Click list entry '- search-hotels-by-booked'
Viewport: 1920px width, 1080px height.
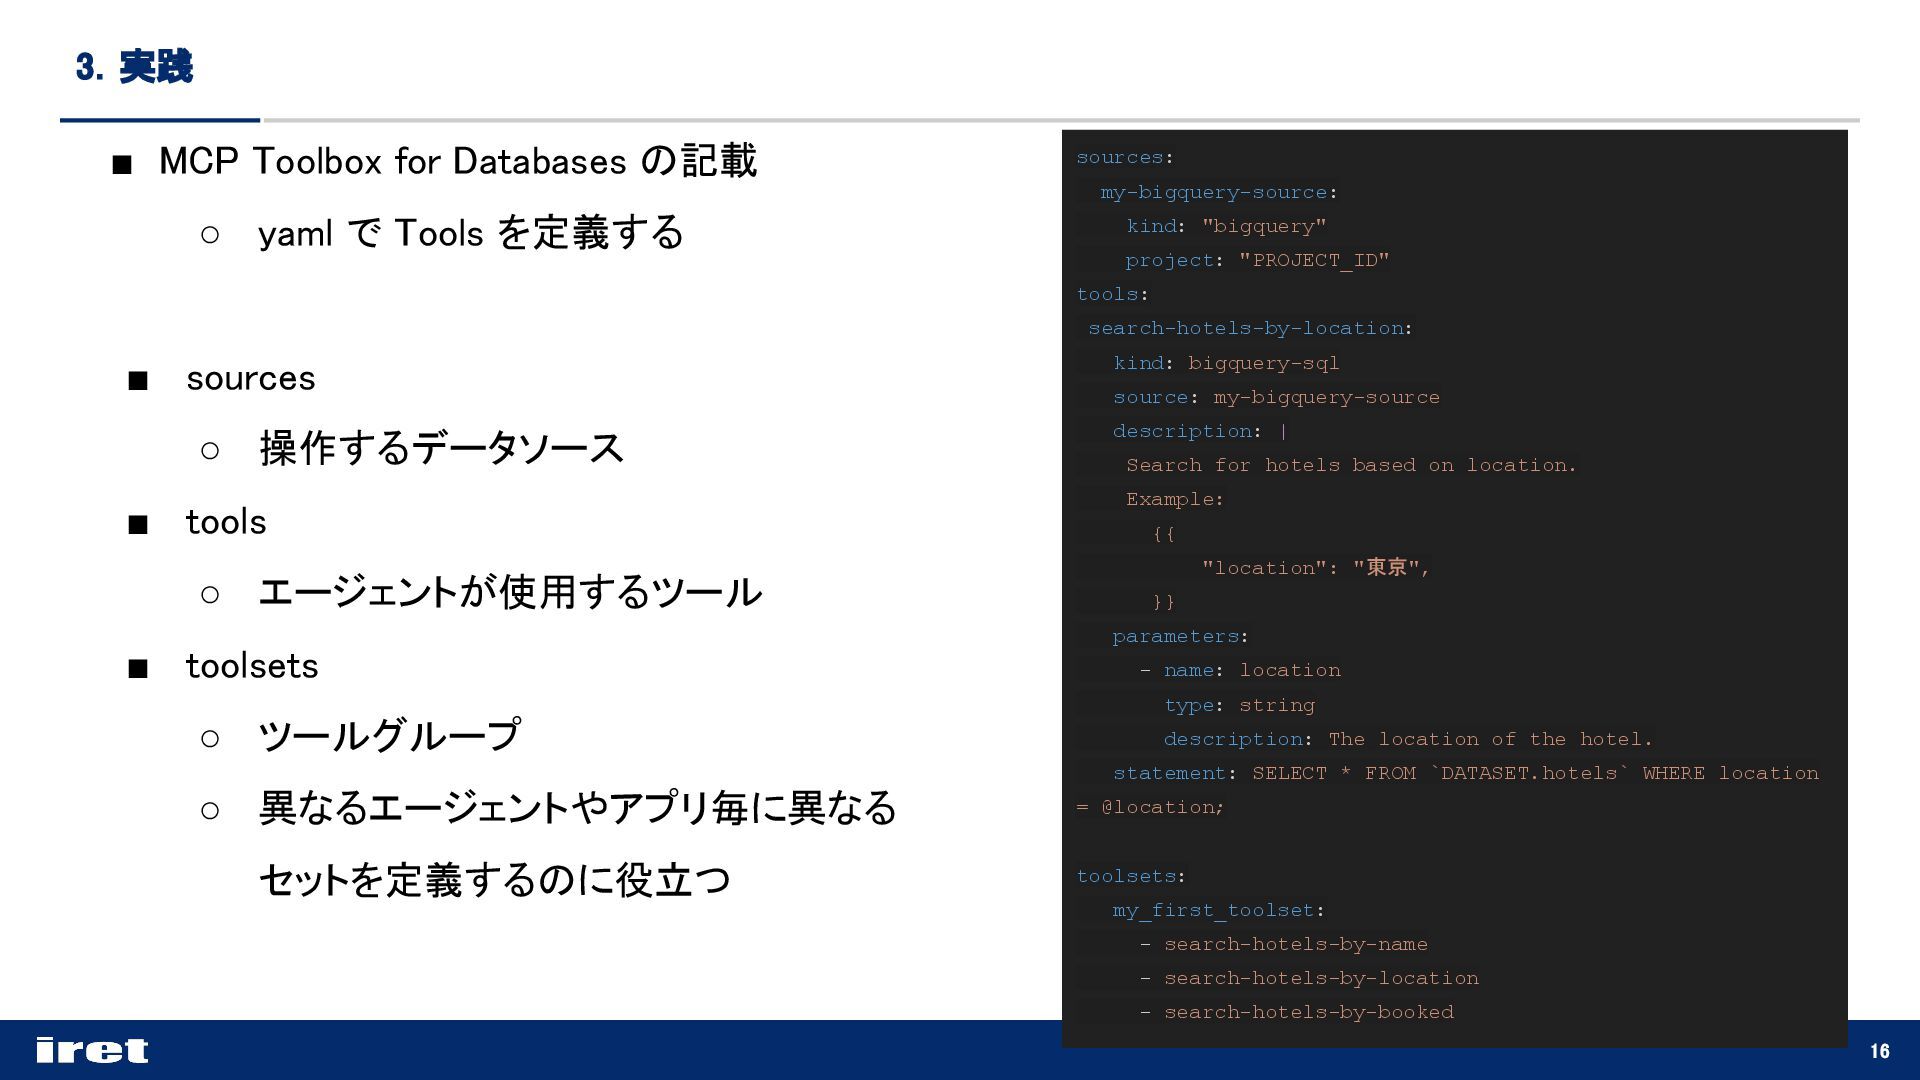pos(1297,1012)
